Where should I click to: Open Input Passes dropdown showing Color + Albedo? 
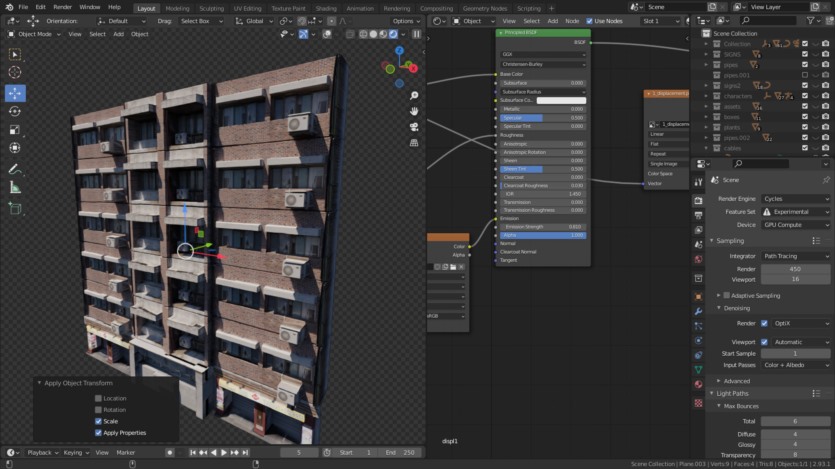(796, 365)
